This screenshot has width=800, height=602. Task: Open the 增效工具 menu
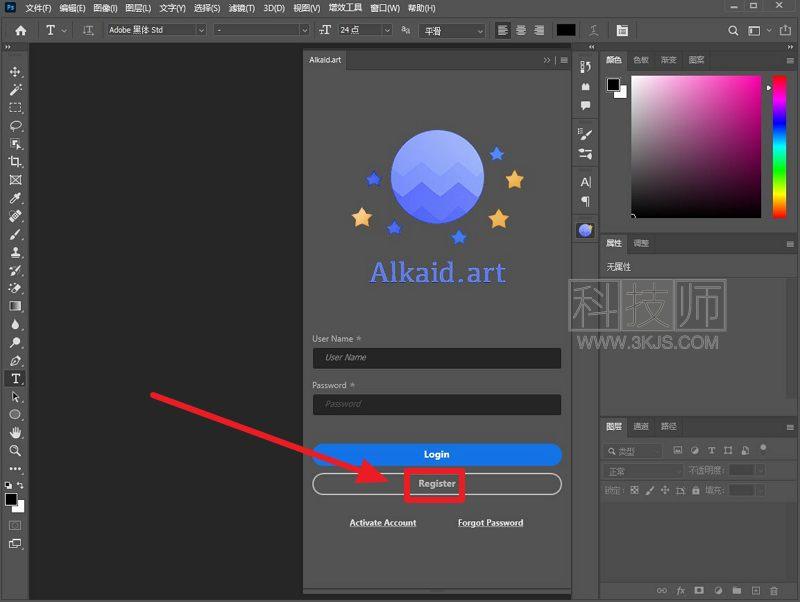pos(345,8)
